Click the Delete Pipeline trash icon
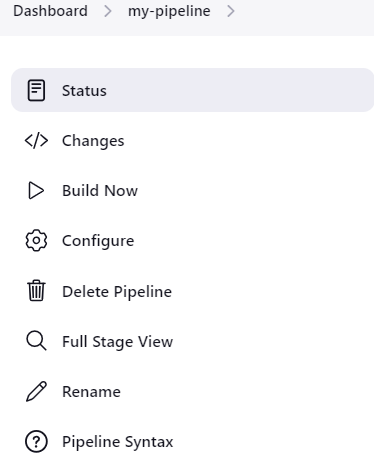The width and height of the screenshot is (374, 465). click(x=36, y=291)
